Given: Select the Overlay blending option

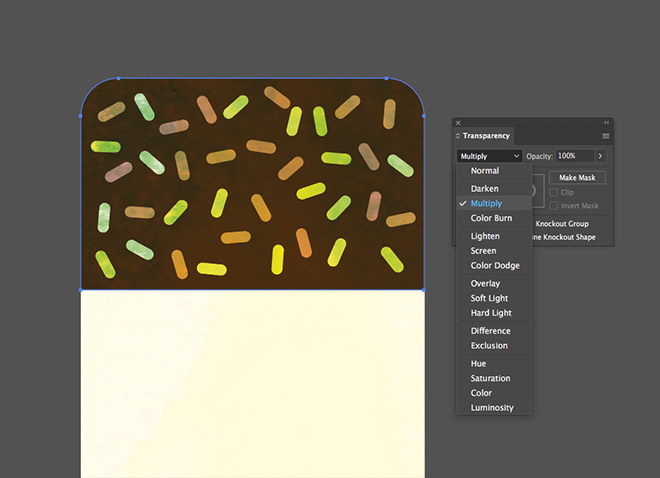Looking at the screenshot, I should tap(485, 284).
